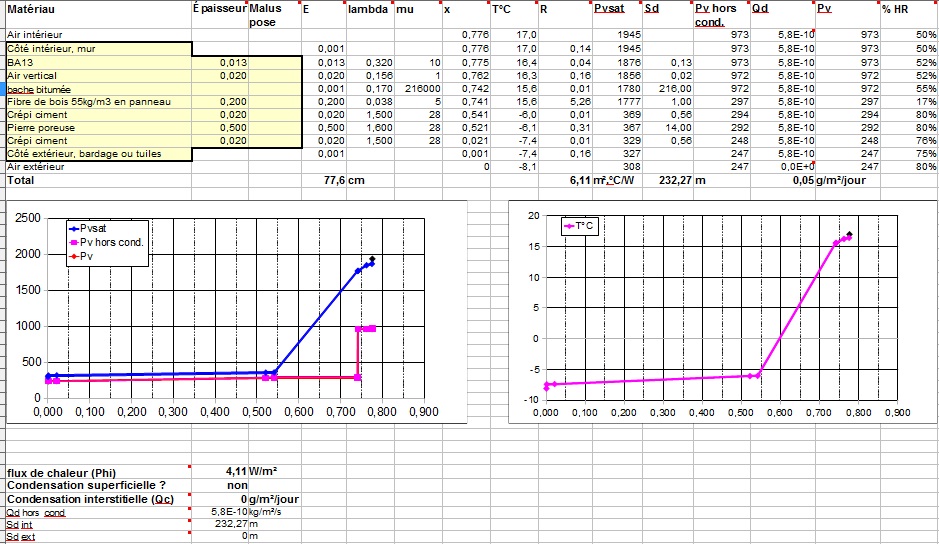939x544 pixels.
Task: Select the magenta temperature curve
Action: pyautogui.click(x=799, y=306)
